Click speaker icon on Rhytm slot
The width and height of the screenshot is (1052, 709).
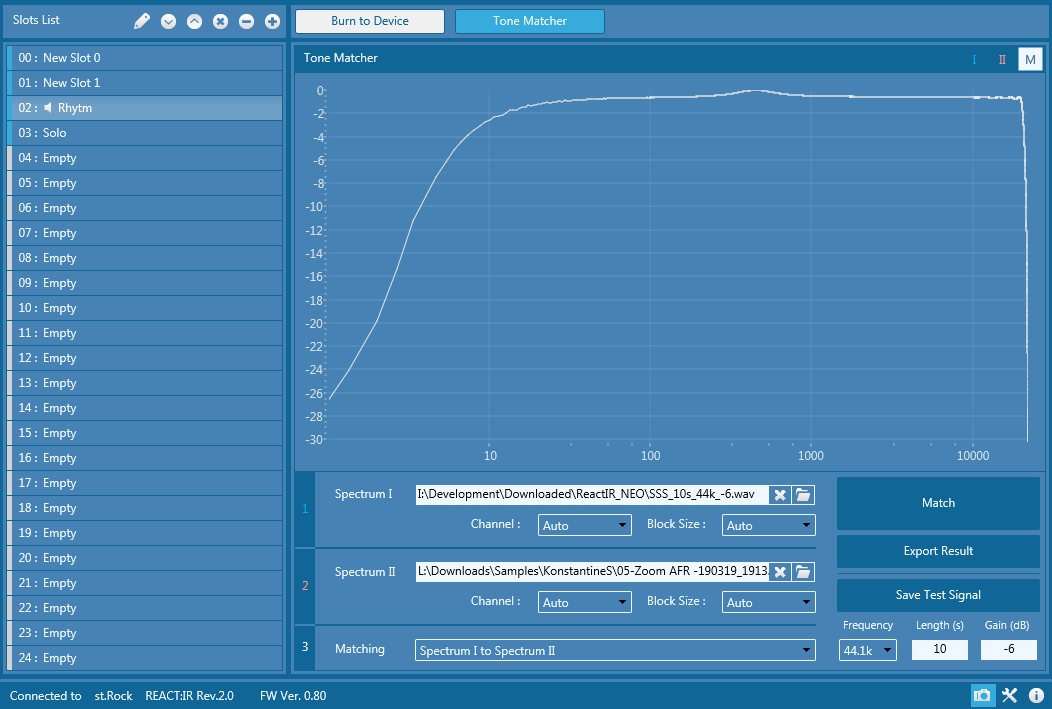(48, 107)
